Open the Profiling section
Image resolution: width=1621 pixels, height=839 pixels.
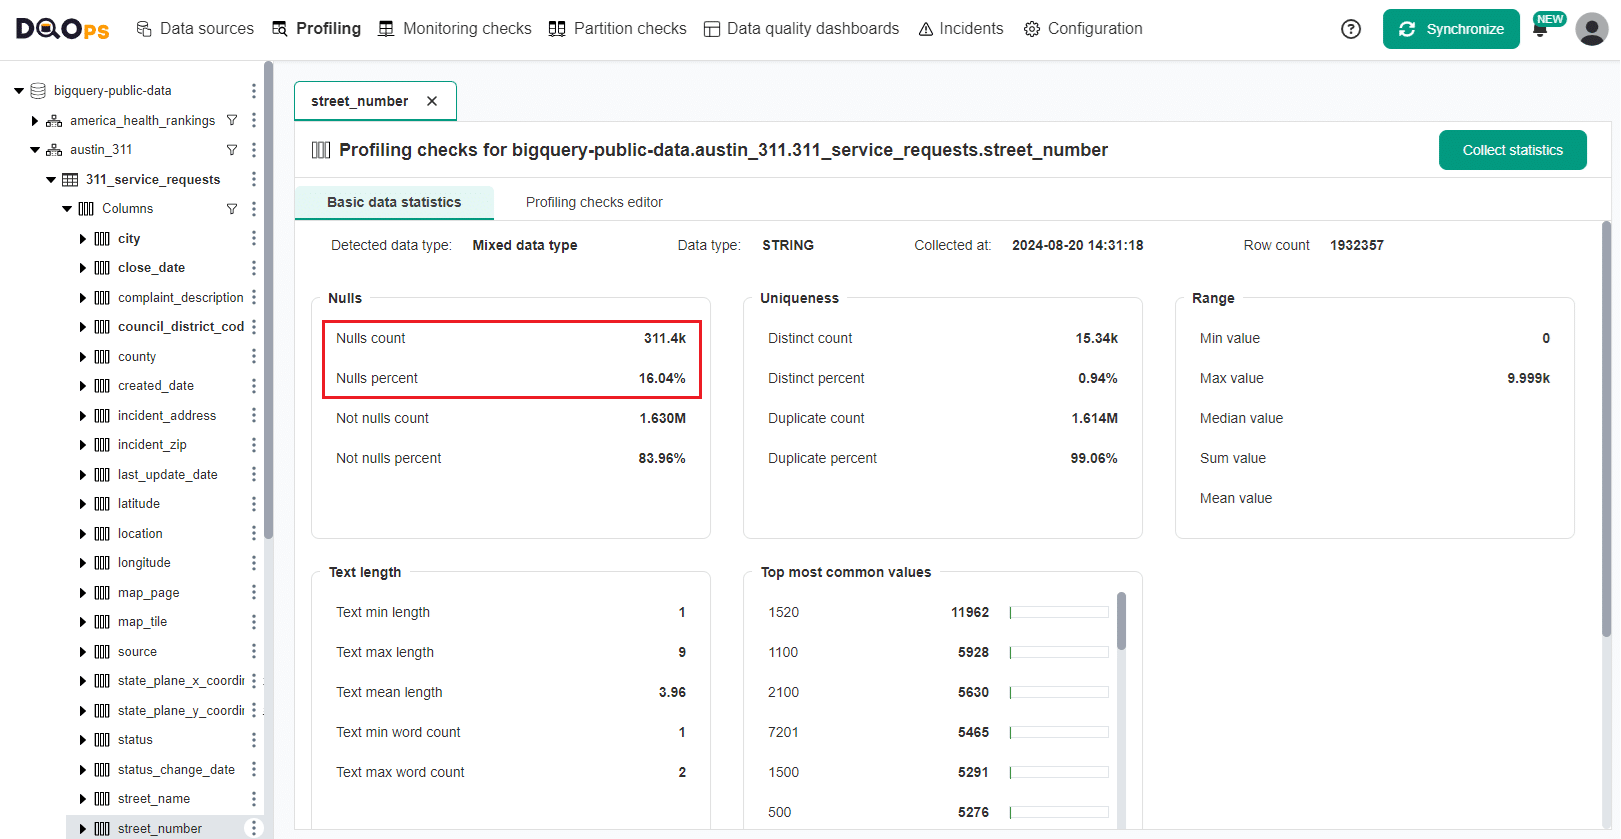coord(316,29)
